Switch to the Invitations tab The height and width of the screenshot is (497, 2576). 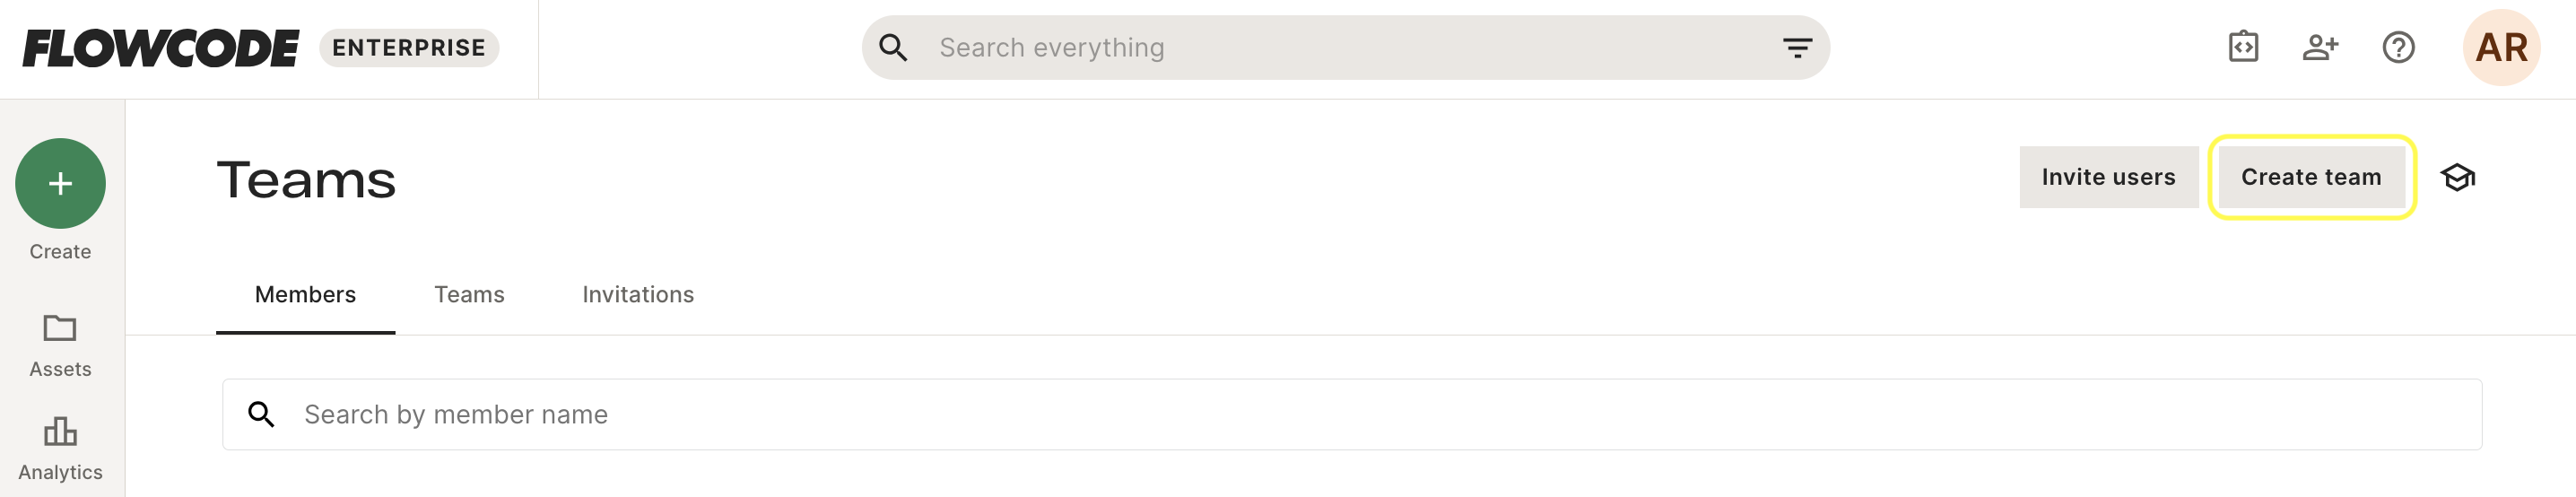(x=638, y=295)
